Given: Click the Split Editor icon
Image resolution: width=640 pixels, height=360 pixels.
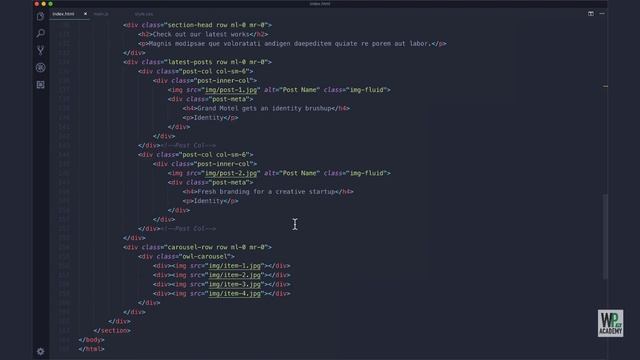Looking at the screenshot, I should [x=591, y=13].
